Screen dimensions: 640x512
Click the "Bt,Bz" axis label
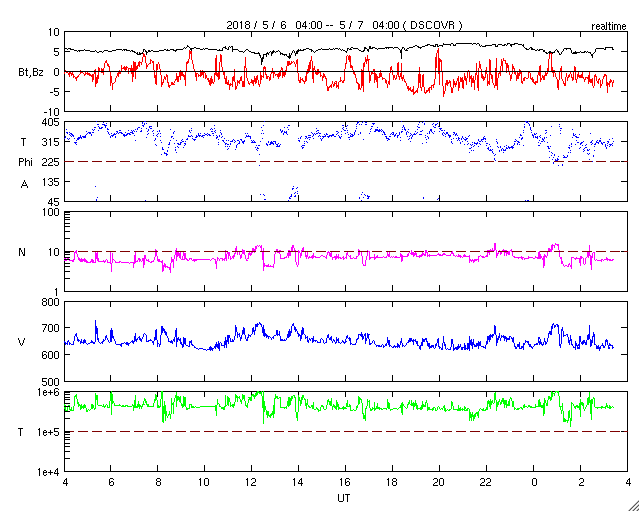point(31,73)
